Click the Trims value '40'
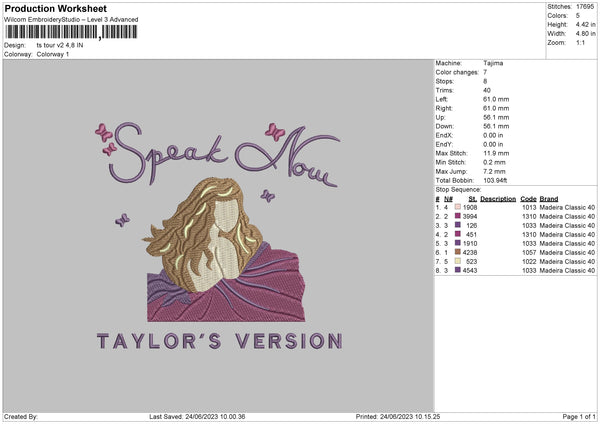Image resolution: width=600 pixels, height=424 pixels. 487,90
